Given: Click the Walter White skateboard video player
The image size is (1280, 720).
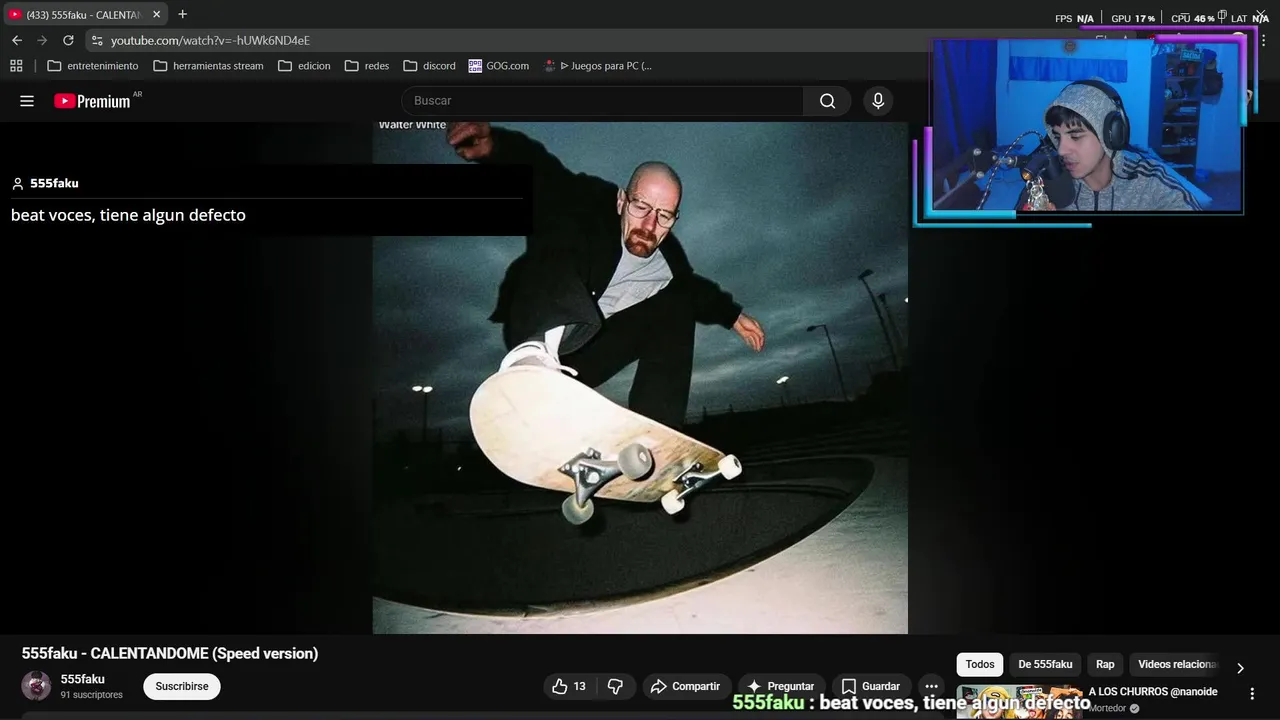Looking at the screenshot, I should 640,377.
